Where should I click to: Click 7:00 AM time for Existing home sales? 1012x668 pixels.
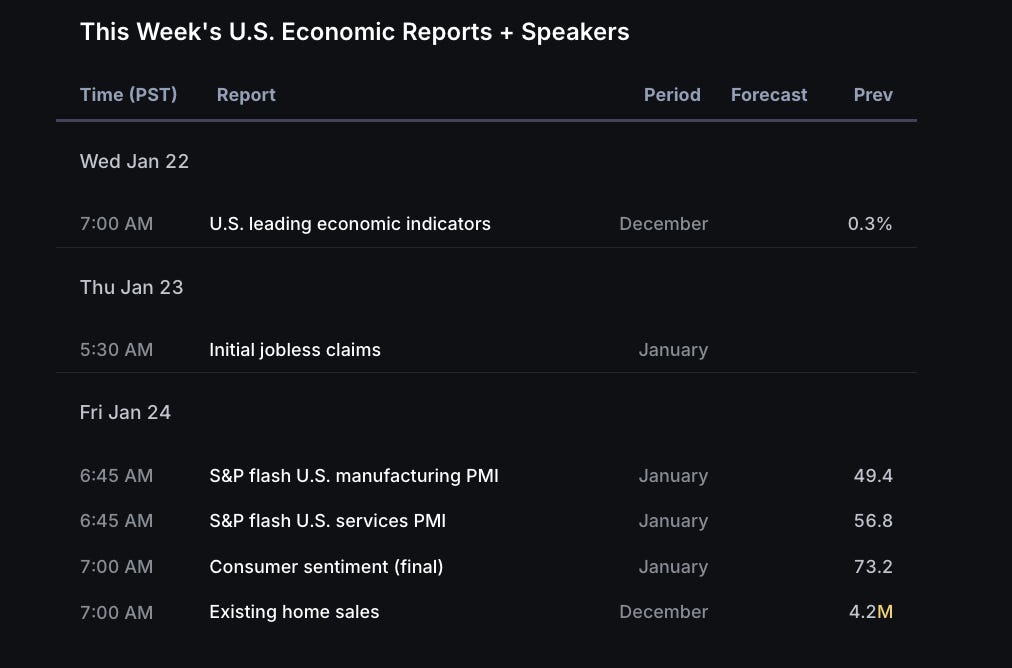[x=116, y=612]
